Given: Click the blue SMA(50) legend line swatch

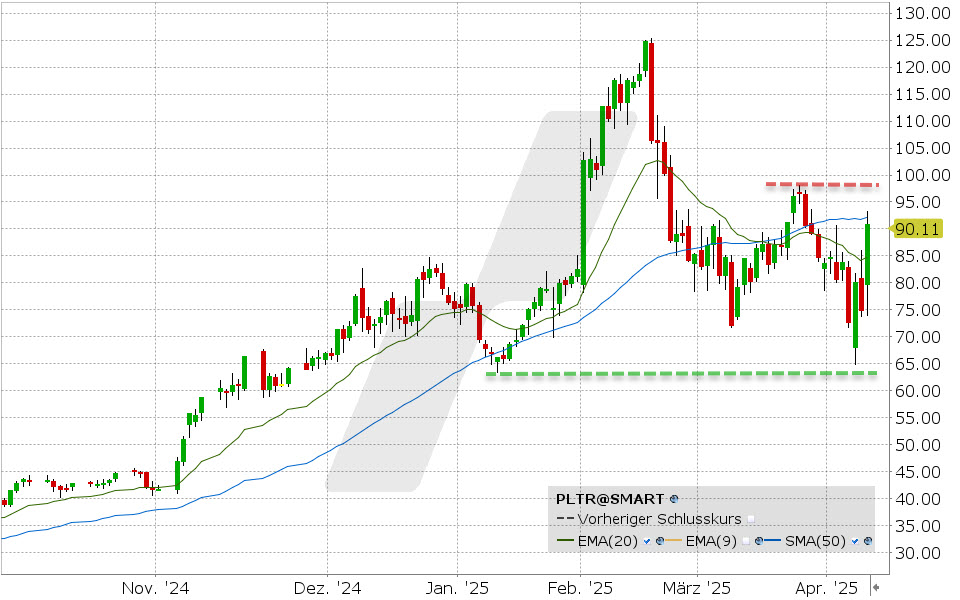Looking at the screenshot, I should point(773,540).
